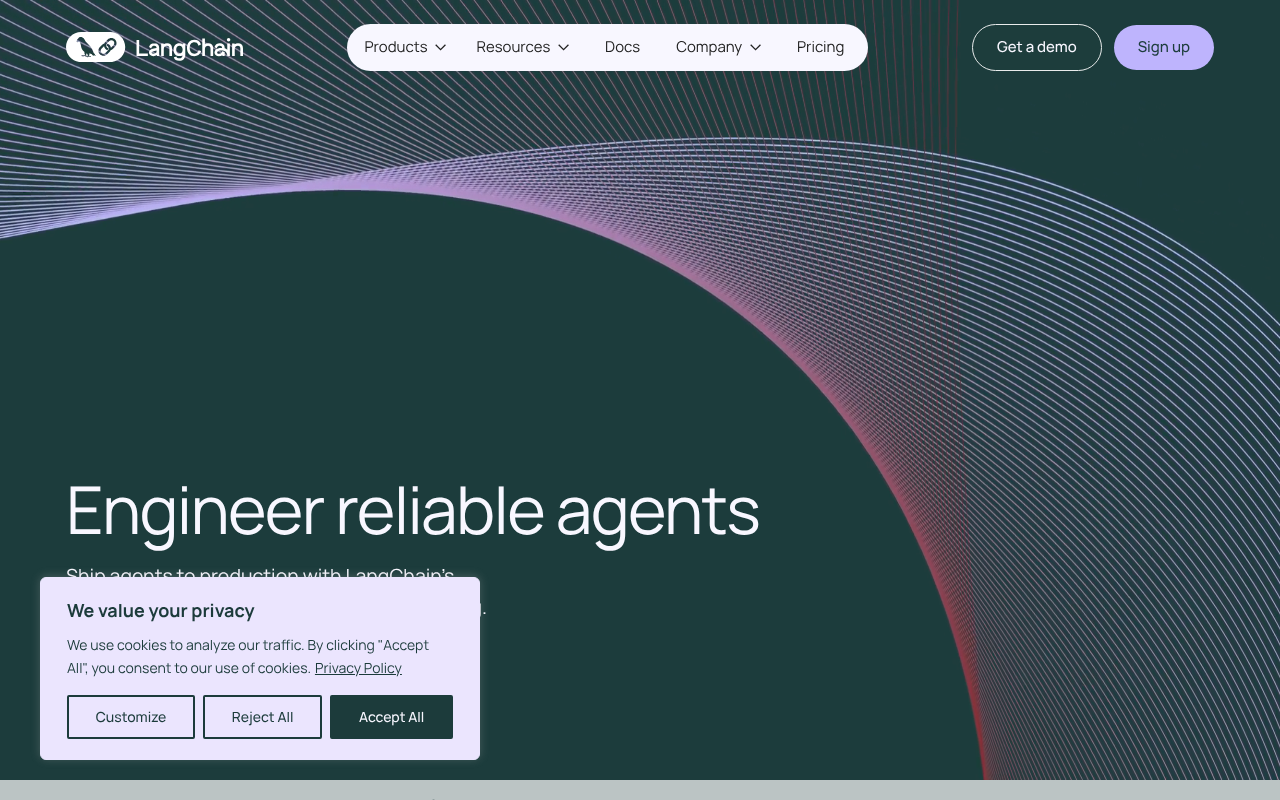Open the Company menu label

(x=708, y=47)
